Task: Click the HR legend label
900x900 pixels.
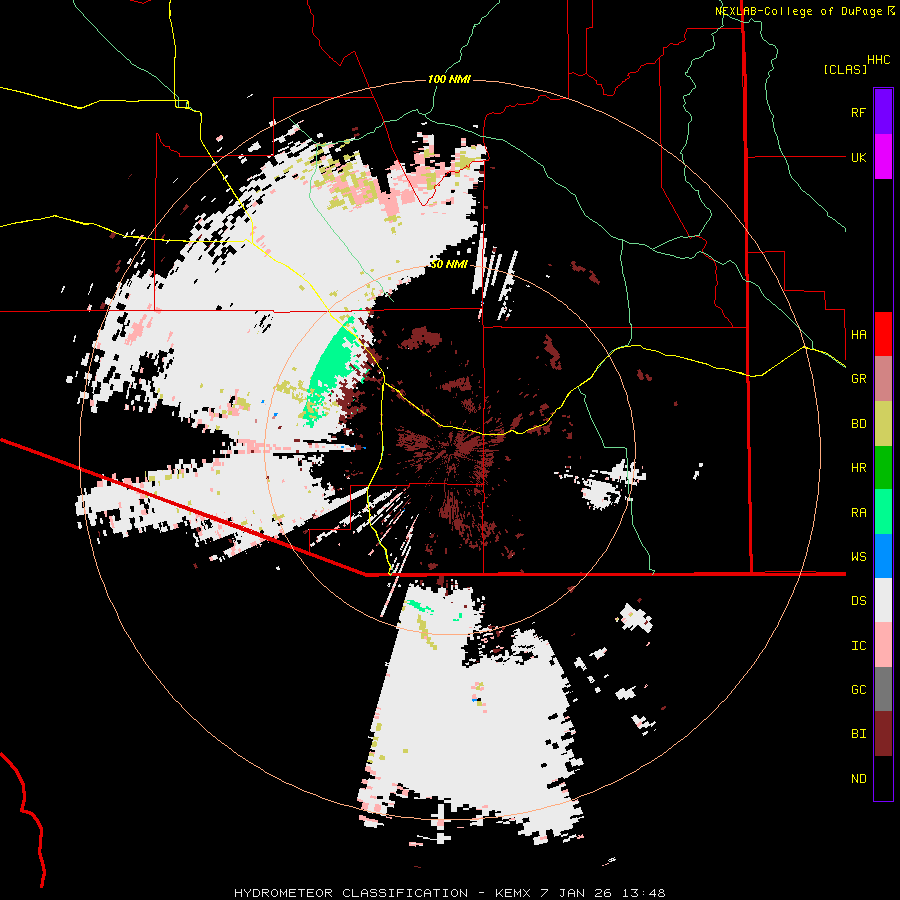Action: 858,468
